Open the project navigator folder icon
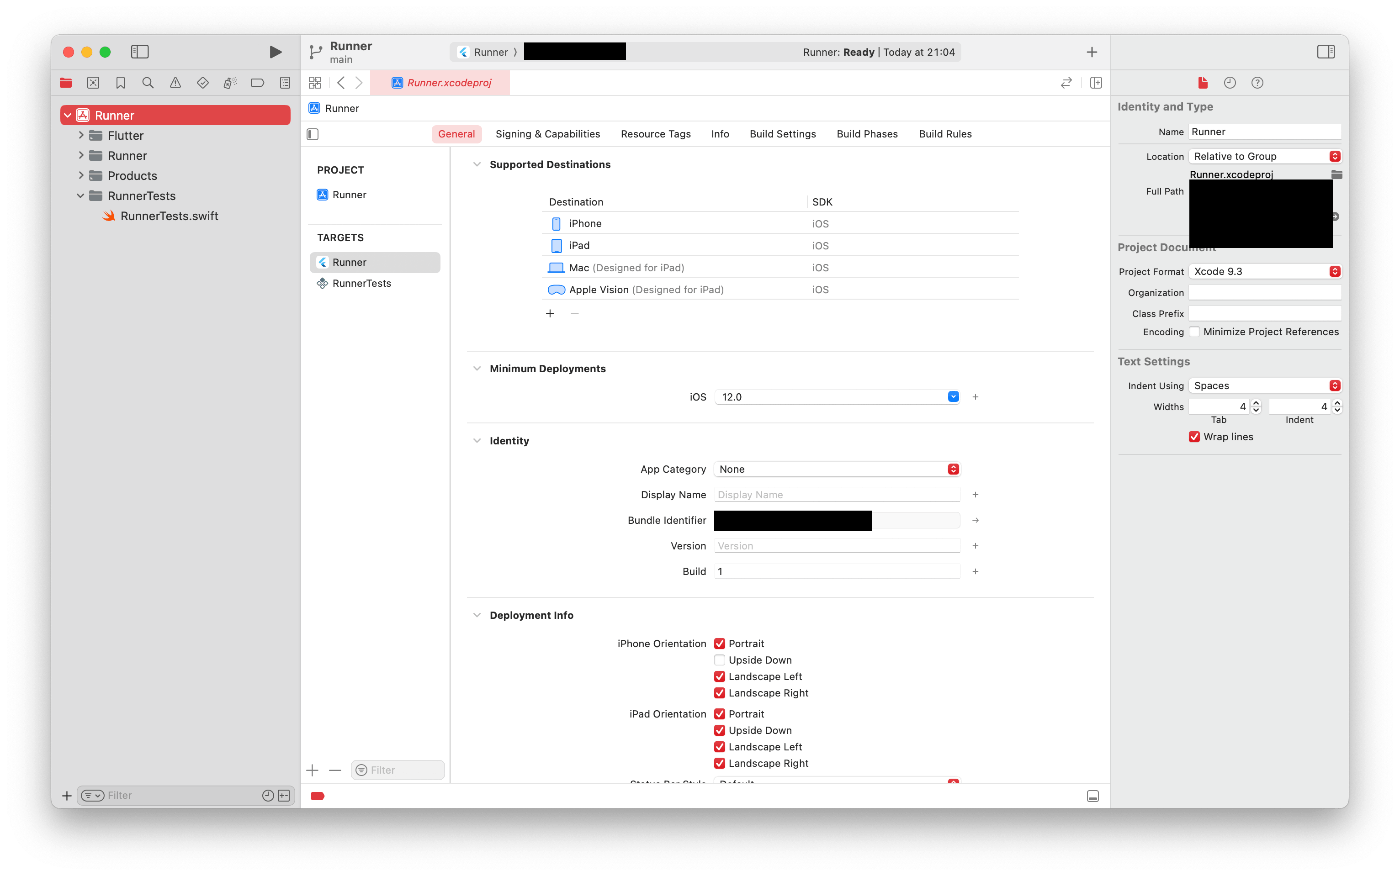The height and width of the screenshot is (876, 1400). coord(66,83)
